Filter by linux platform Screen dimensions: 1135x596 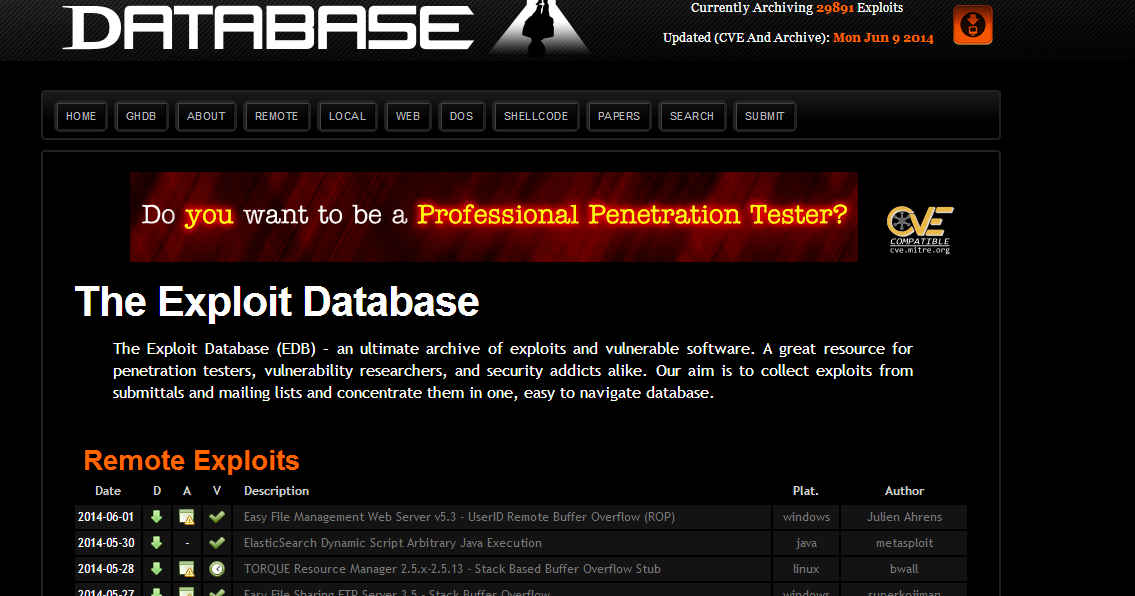coord(806,569)
